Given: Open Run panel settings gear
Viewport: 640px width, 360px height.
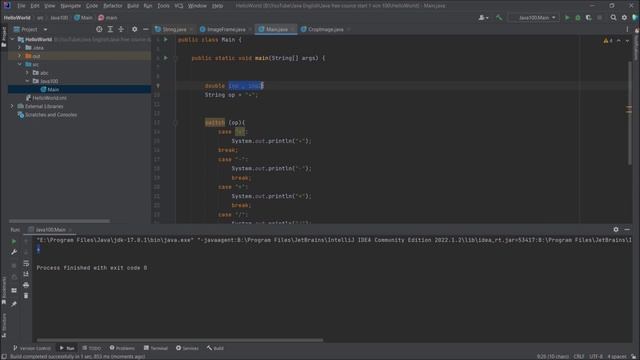Looking at the screenshot, I should tap(616, 230).
